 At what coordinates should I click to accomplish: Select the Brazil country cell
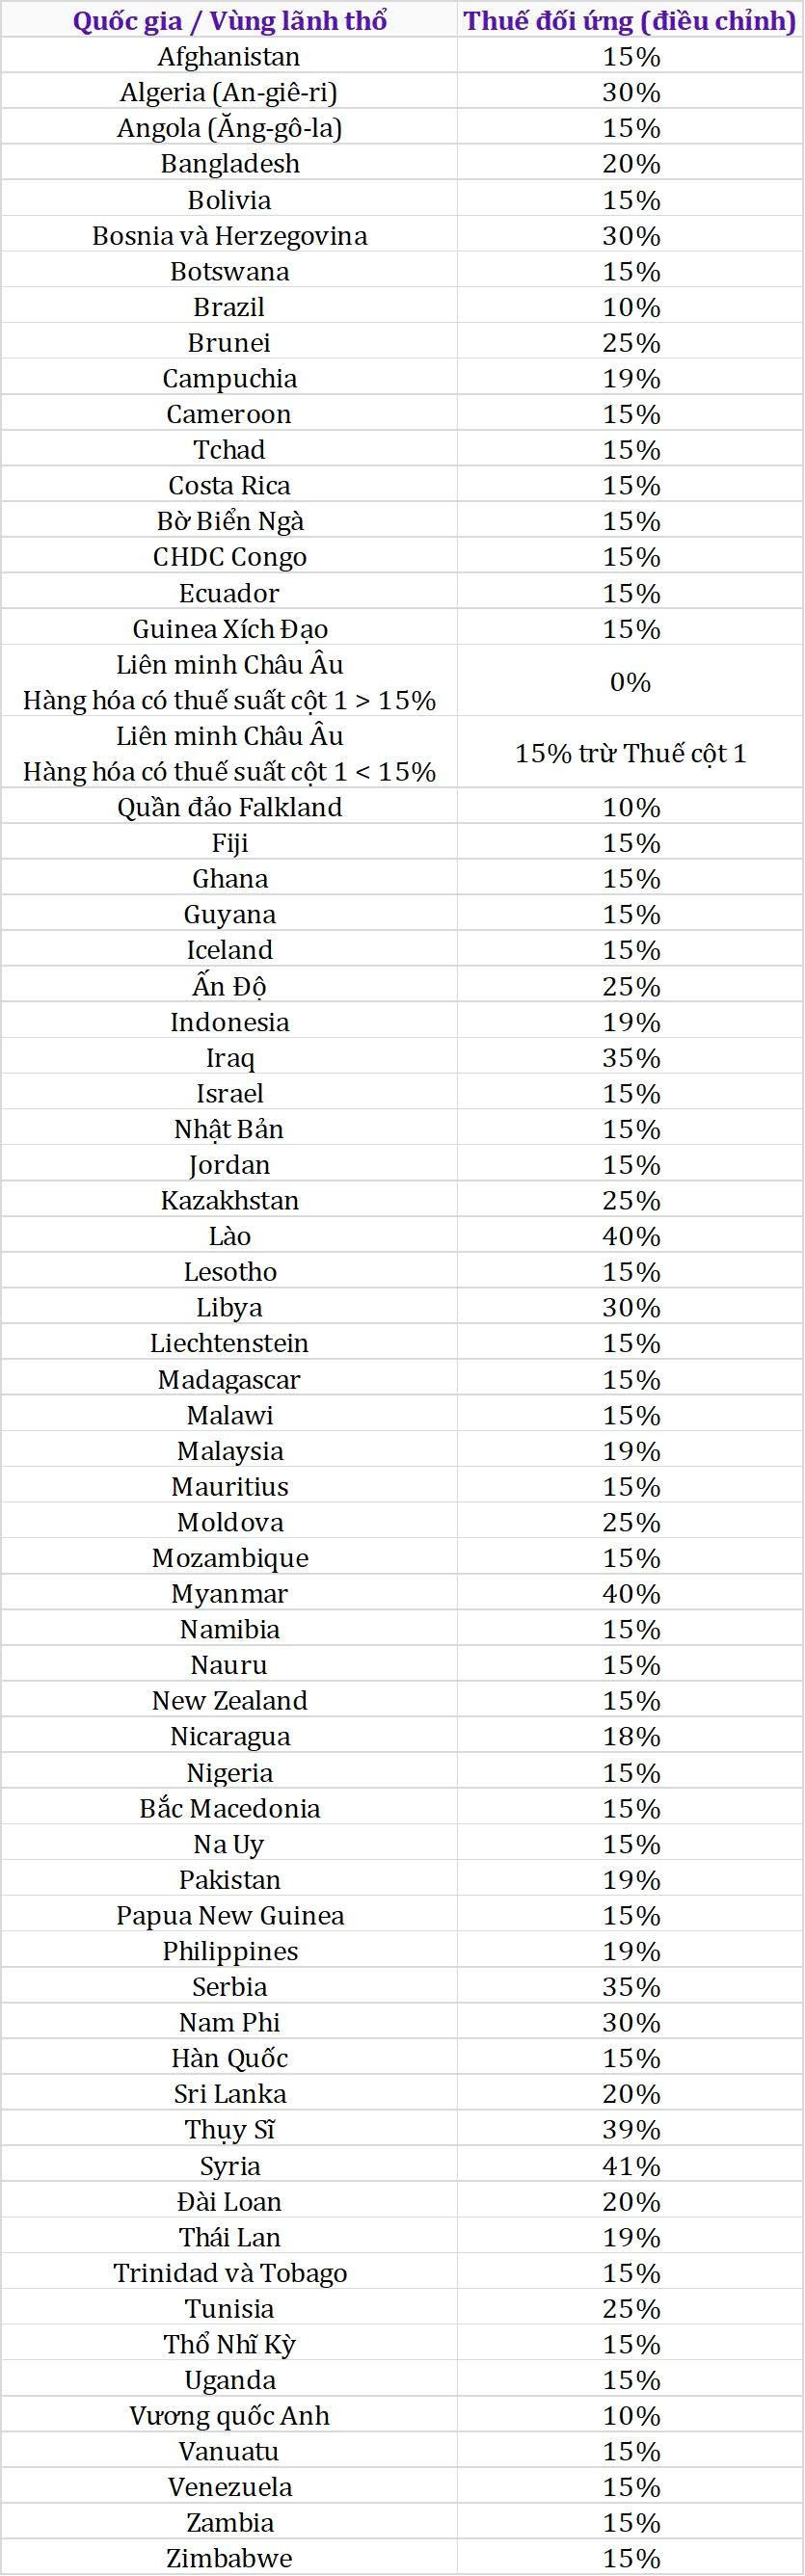[229, 306]
